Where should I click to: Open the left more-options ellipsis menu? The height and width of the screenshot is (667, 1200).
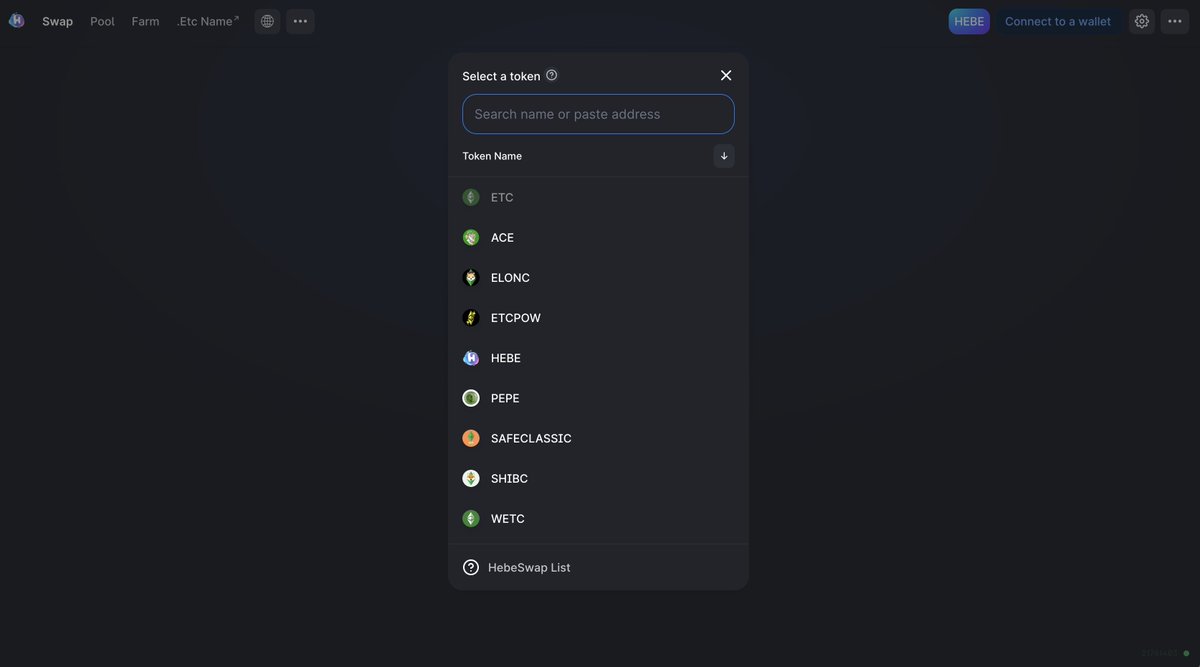pos(300,21)
